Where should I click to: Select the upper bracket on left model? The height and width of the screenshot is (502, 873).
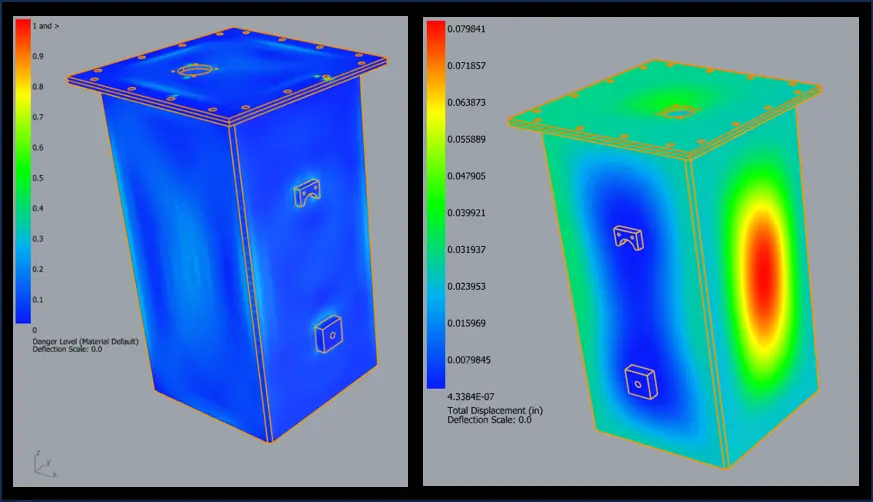pos(307,193)
